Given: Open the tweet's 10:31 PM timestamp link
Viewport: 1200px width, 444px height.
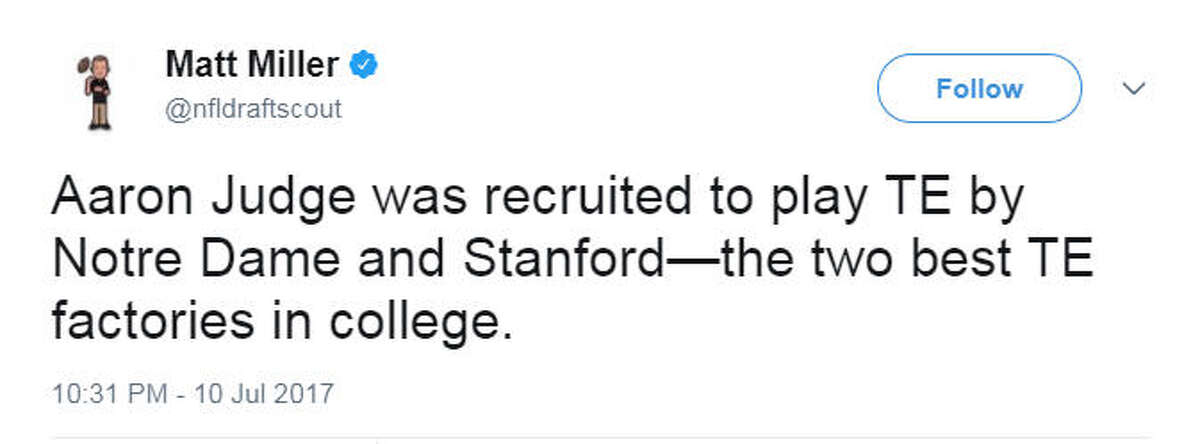Looking at the screenshot, I should 107,390.
